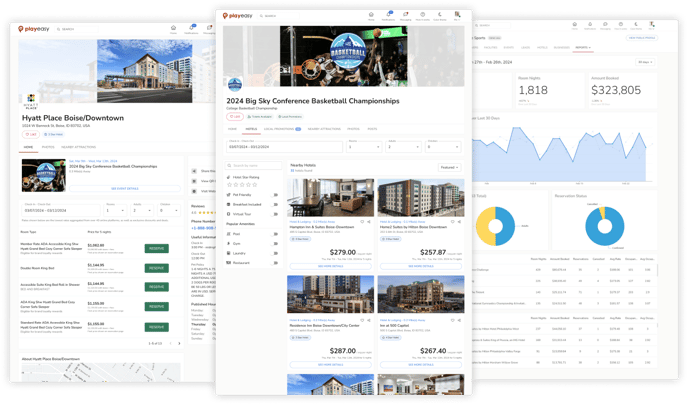Toggle Color Theme moon icon in center window
The width and height of the screenshot is (688, 405).
pyautogui.click(x=440, y=16)
